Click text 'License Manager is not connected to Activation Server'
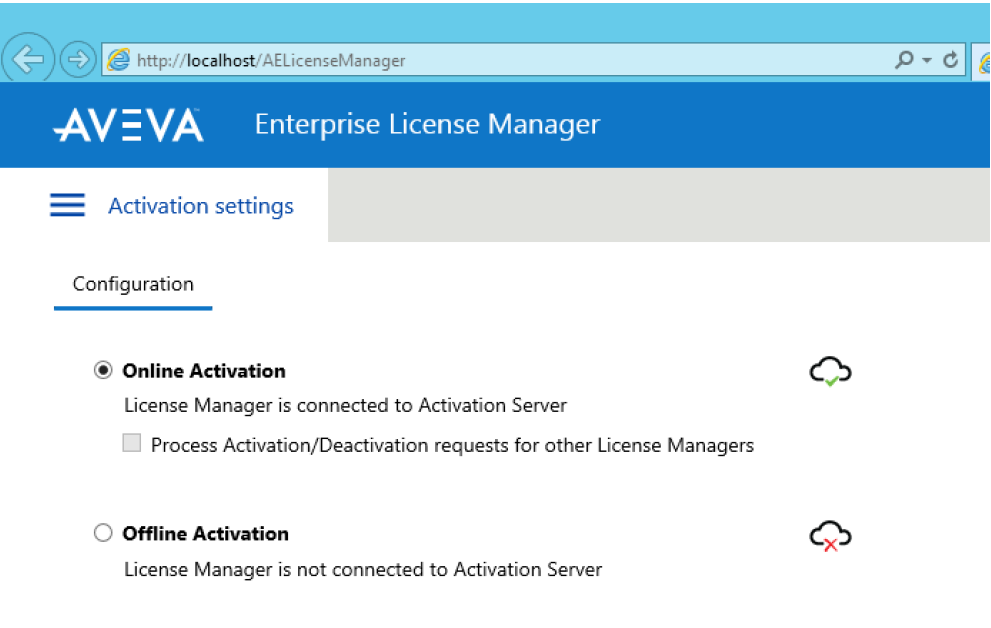The width and height of the screenshot is (991, 628). pos(363,569)
